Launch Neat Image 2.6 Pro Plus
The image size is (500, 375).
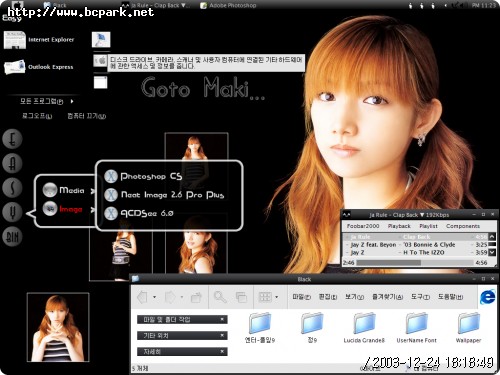point(164,195)
